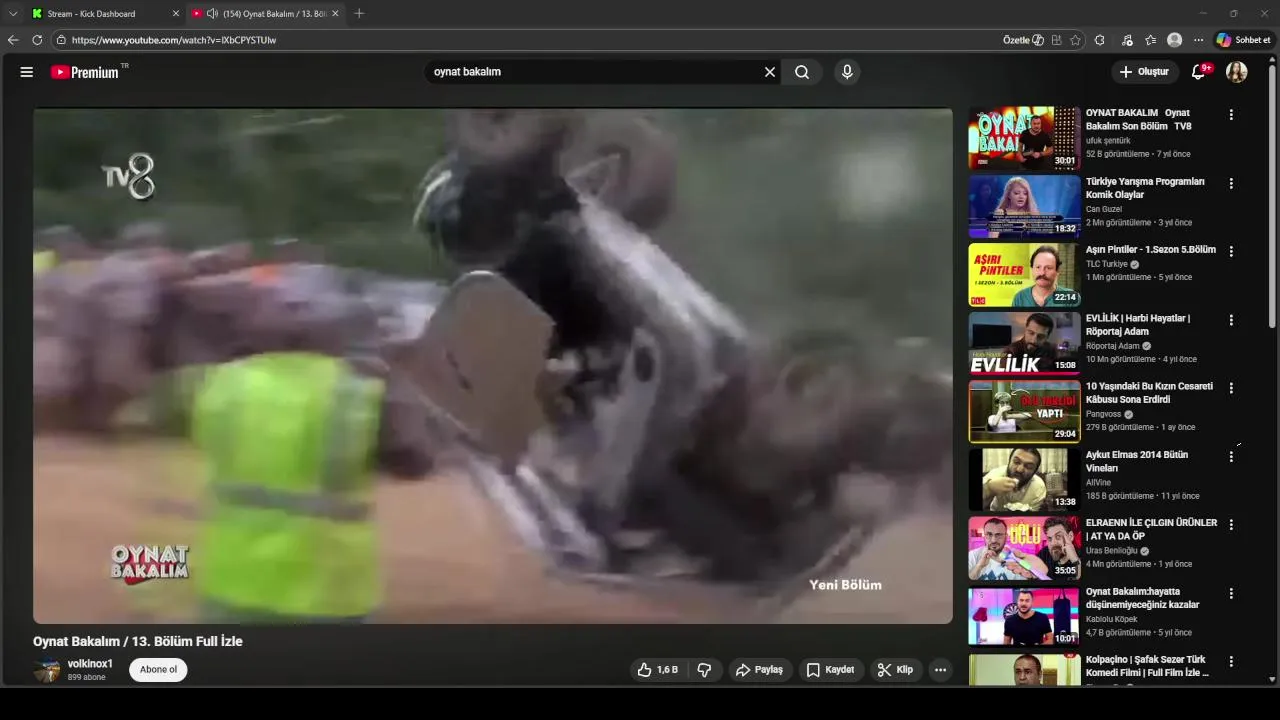The width and height of the screenshot is (1280, 720).
Task: Click Sohbet et Copilot button
Action: pyautogui.click(x=1243, y=40)
